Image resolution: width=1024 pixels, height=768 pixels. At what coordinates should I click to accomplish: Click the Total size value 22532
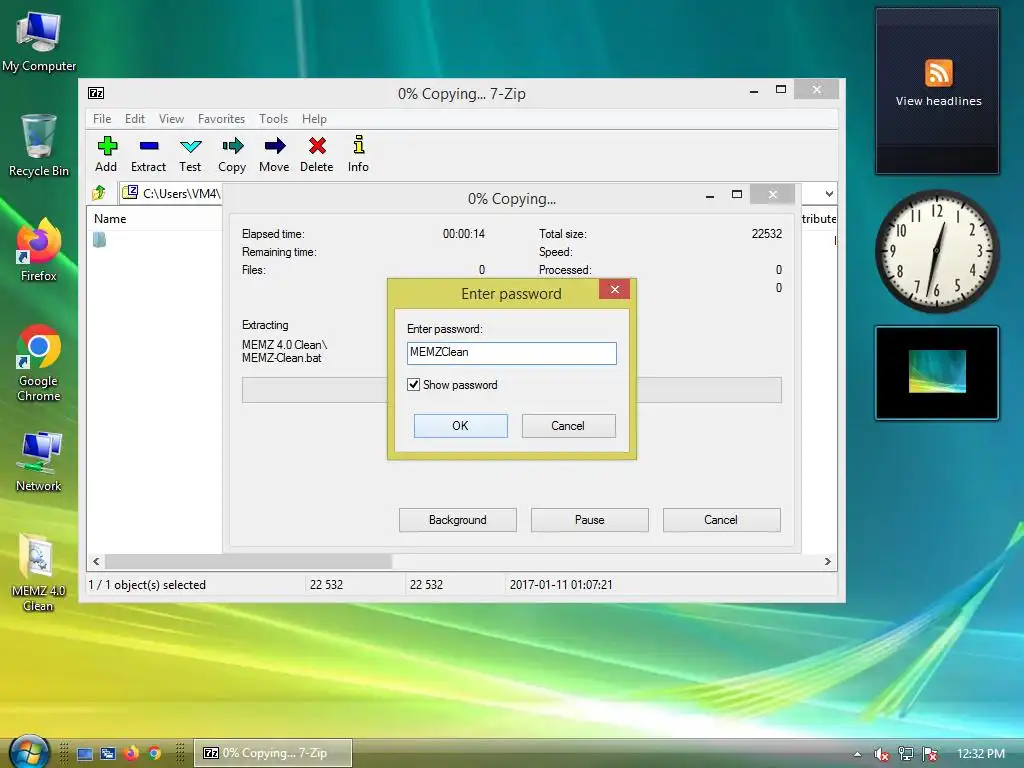[767, 234]
